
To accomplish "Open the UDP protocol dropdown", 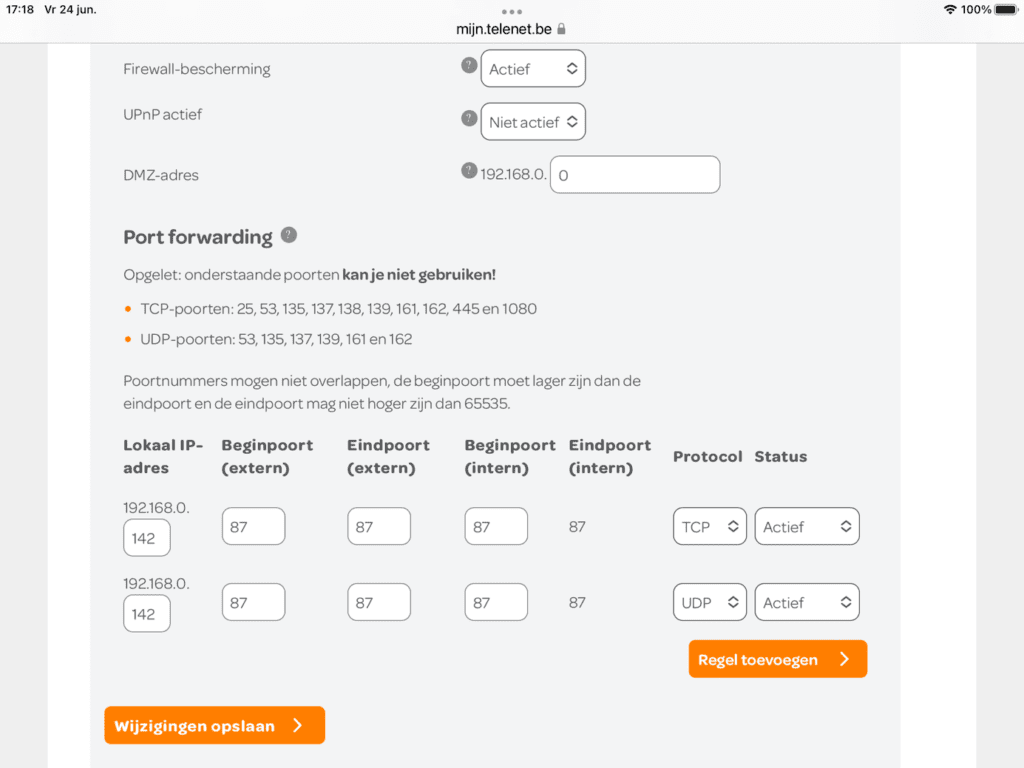I will coord(709,602).
